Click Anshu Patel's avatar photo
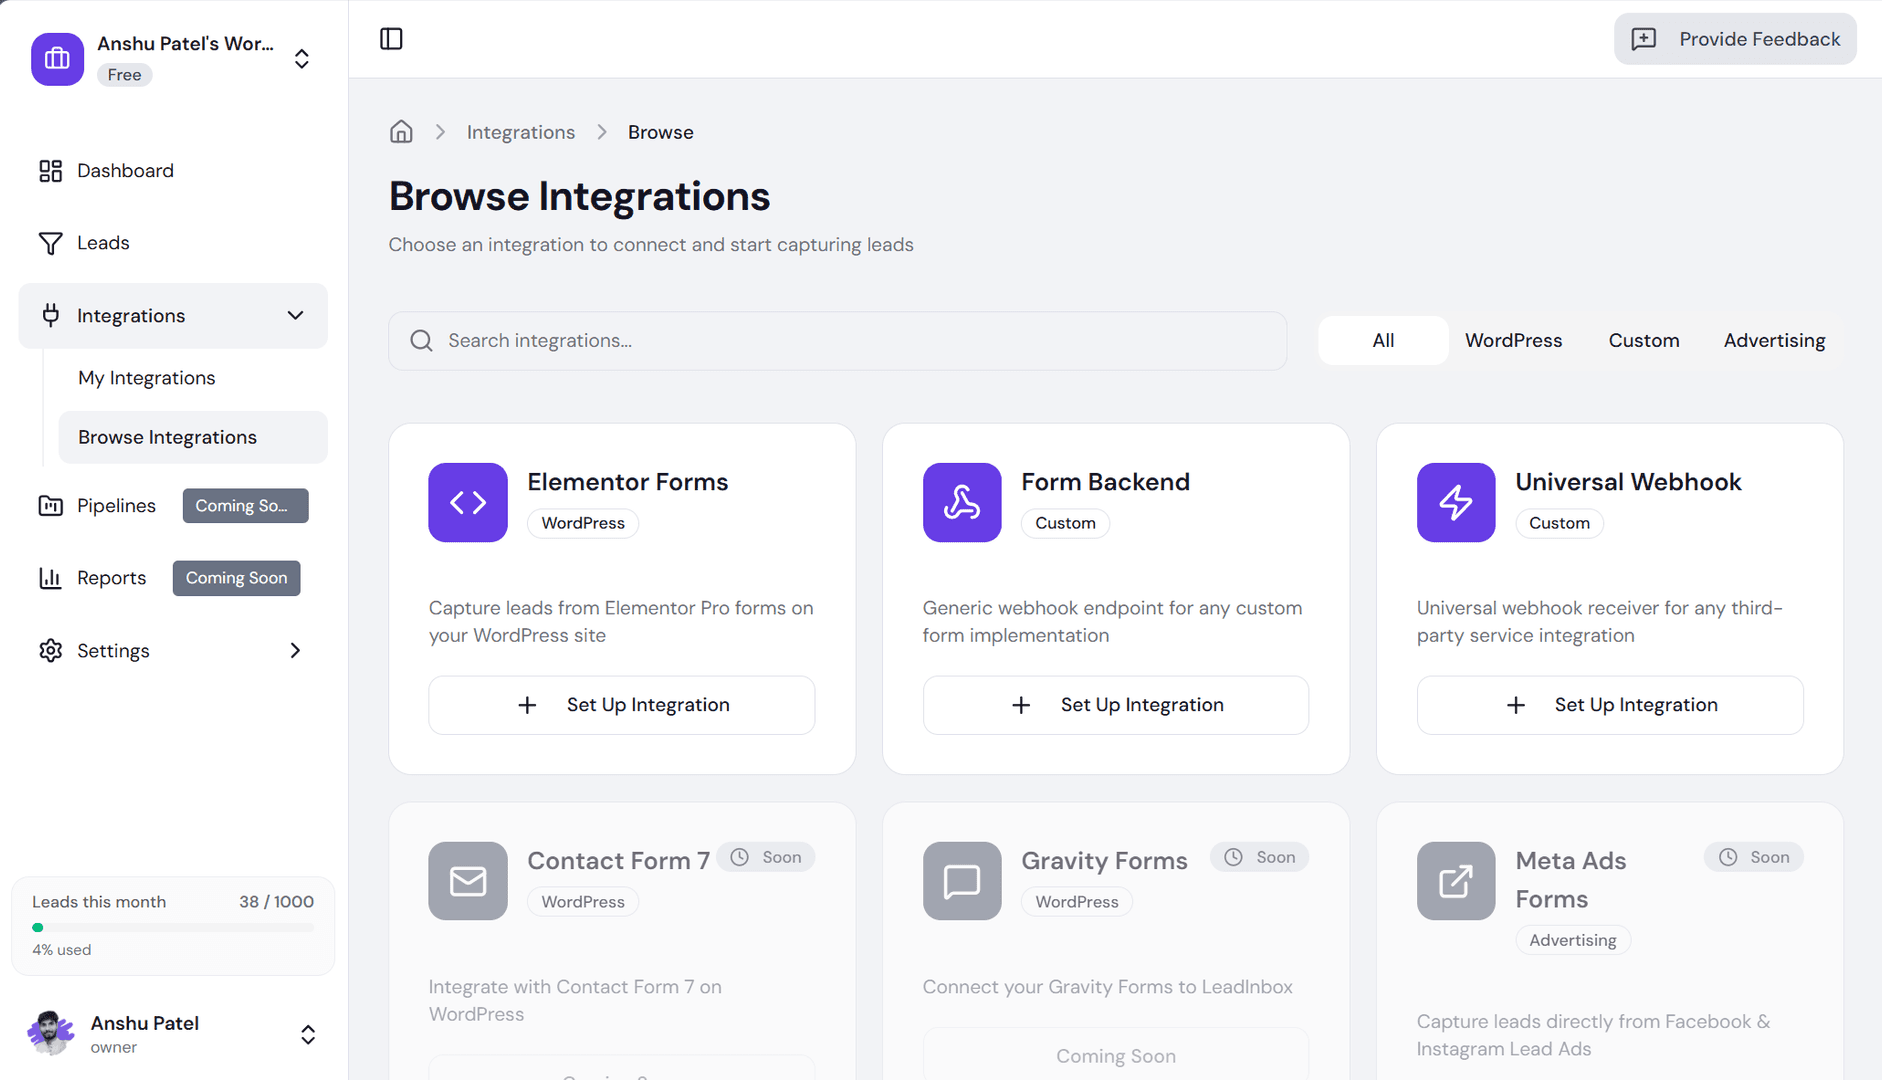The height and width of the screenshot is (1080, 1882). tap(50, 1033)
